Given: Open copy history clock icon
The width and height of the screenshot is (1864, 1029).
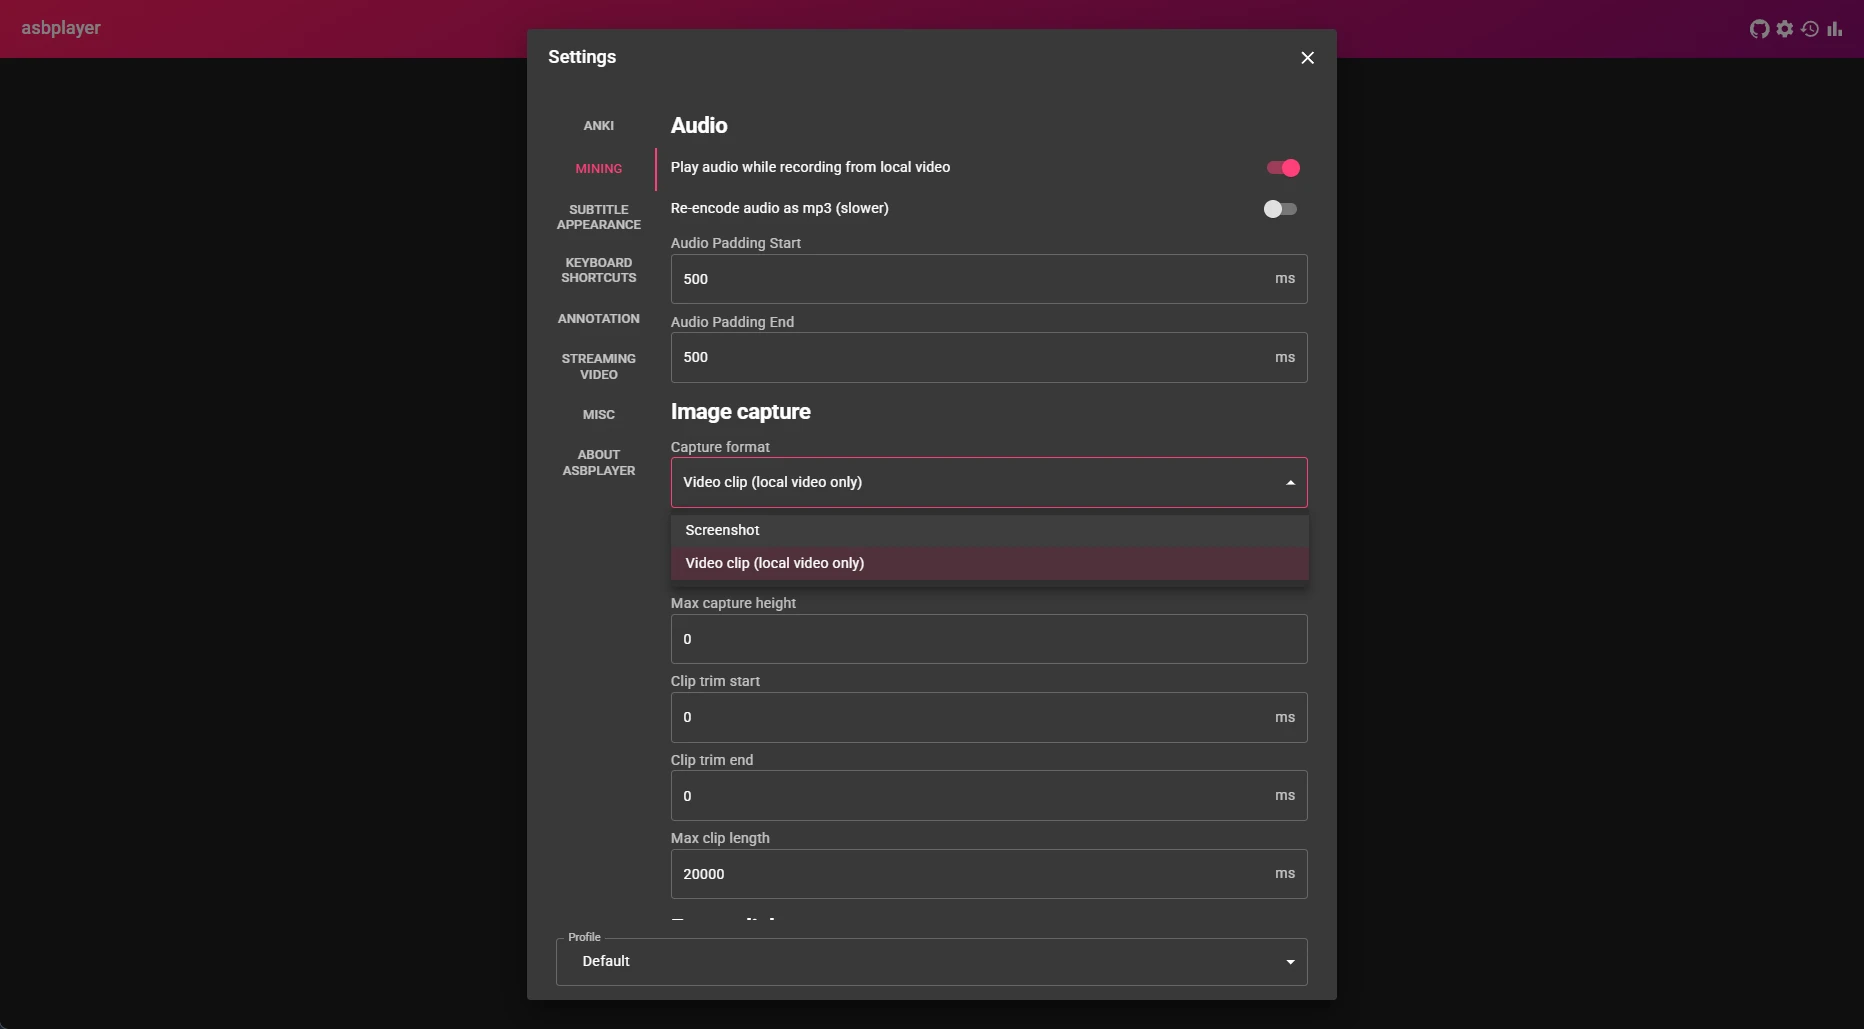Looking at the screenshot, I should pyautogui.click(x=1810, y=29).
